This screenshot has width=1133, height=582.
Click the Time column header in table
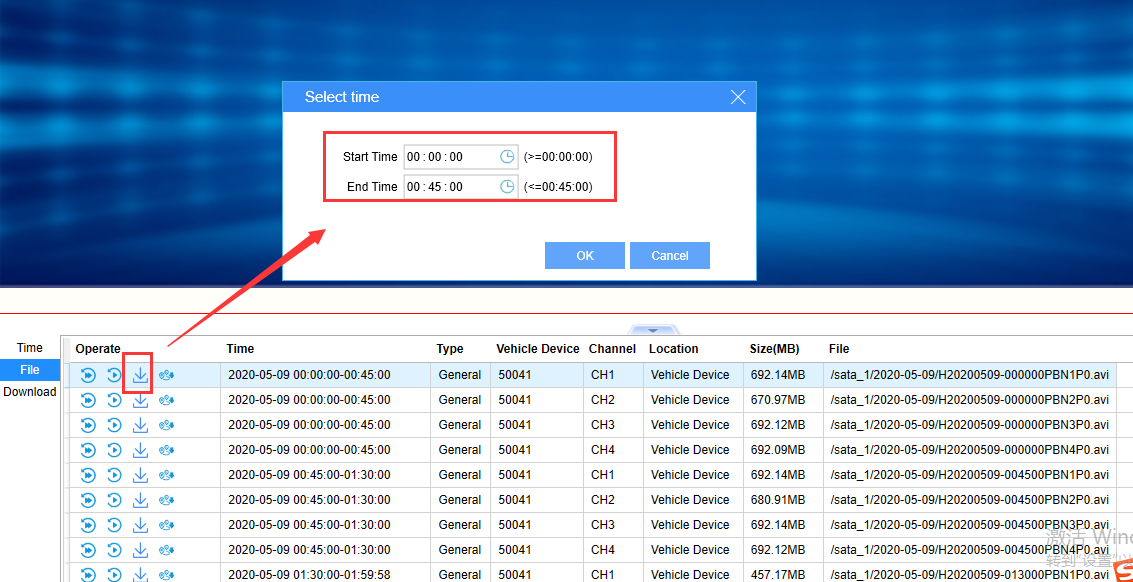[x=240, y=349]
